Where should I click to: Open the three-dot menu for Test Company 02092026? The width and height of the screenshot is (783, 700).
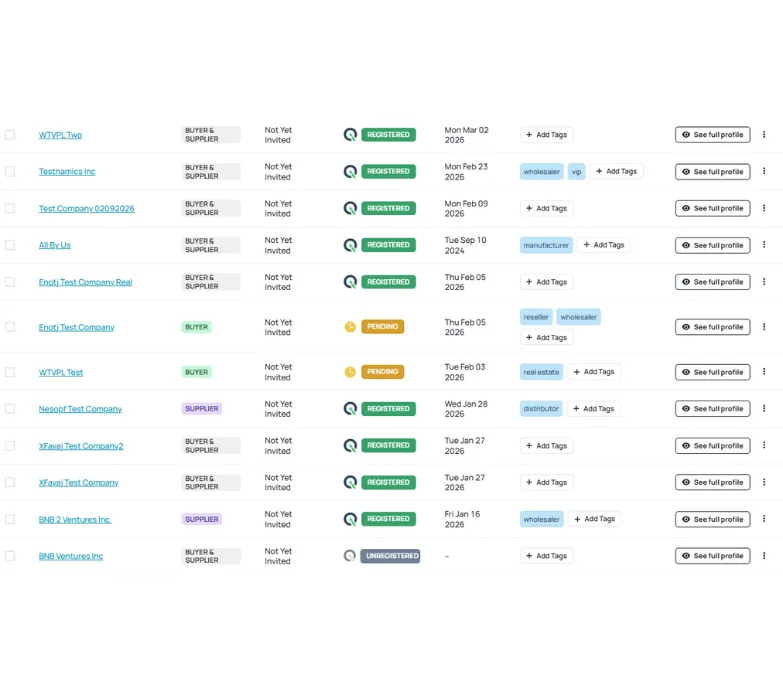[764, 208]
